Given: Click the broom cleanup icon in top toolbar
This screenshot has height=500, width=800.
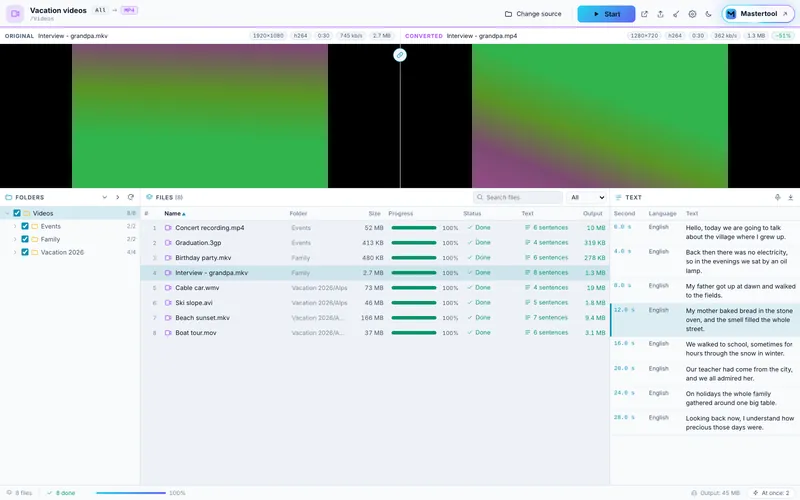Looking at the screenshot, I should [x=676, y=14].
